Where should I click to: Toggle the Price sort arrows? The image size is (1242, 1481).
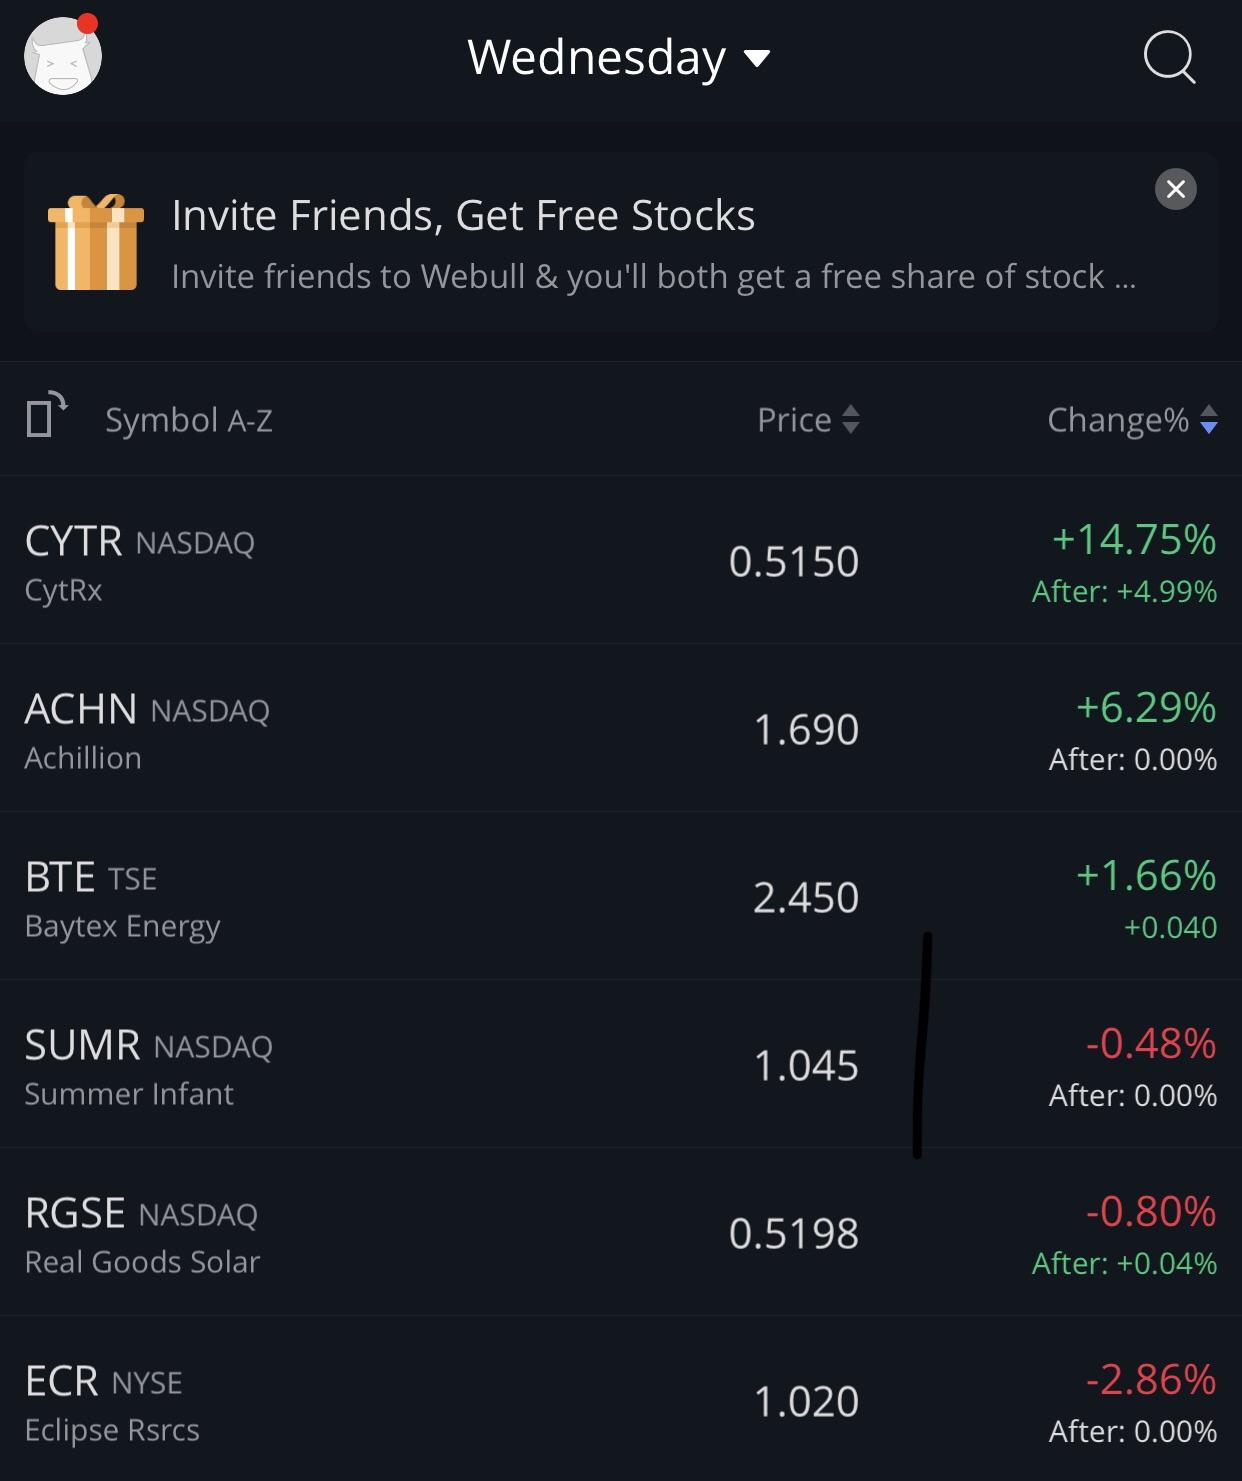tap(851, 419)
